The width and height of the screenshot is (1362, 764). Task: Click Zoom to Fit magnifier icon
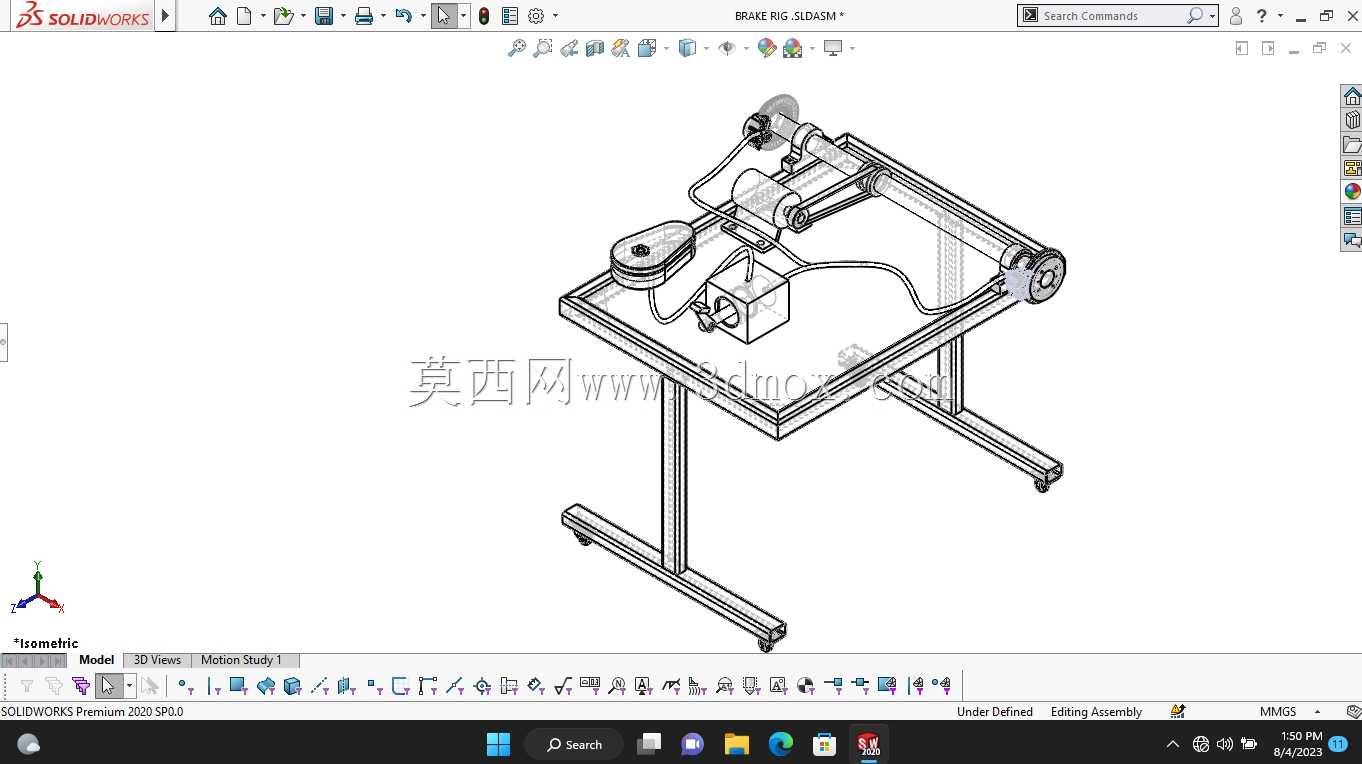pos(517,48)
